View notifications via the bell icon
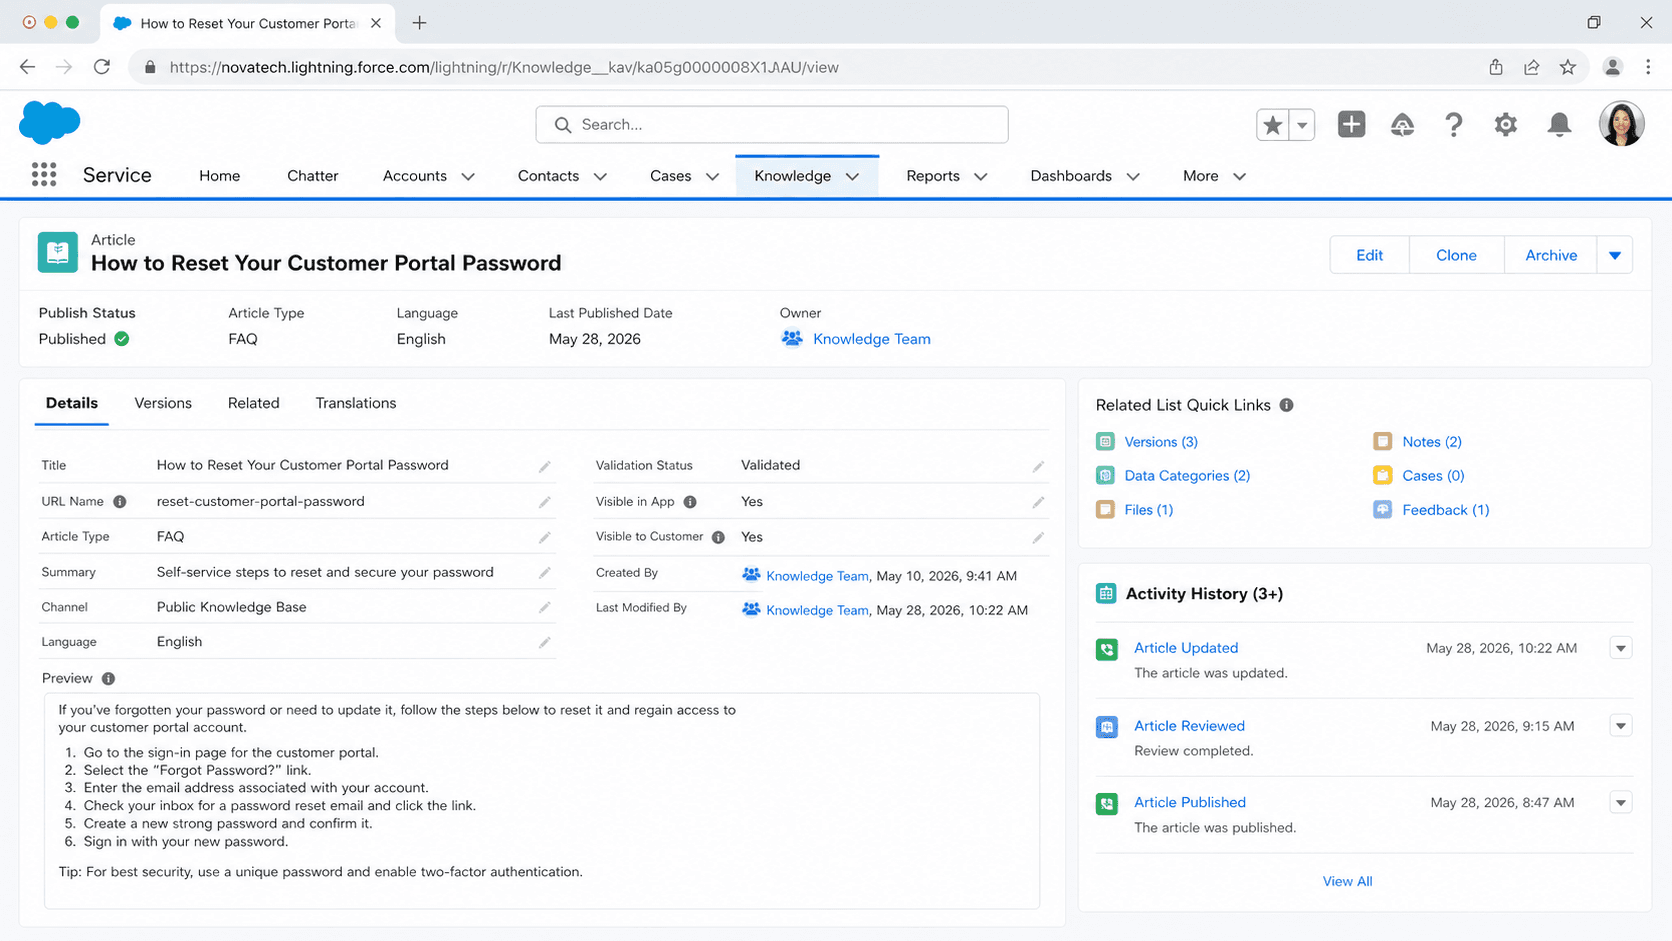1672x941 pixels. [x=1559, y=124]
